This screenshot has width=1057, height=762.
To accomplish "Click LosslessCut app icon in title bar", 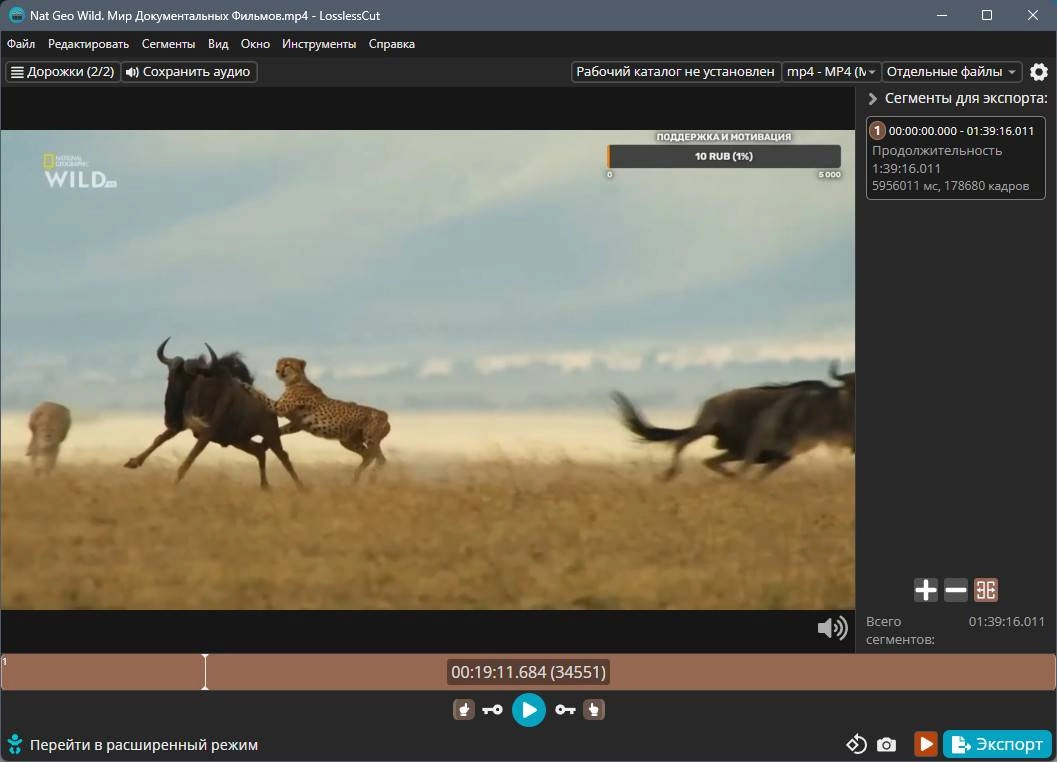I will tap(16, 15).
